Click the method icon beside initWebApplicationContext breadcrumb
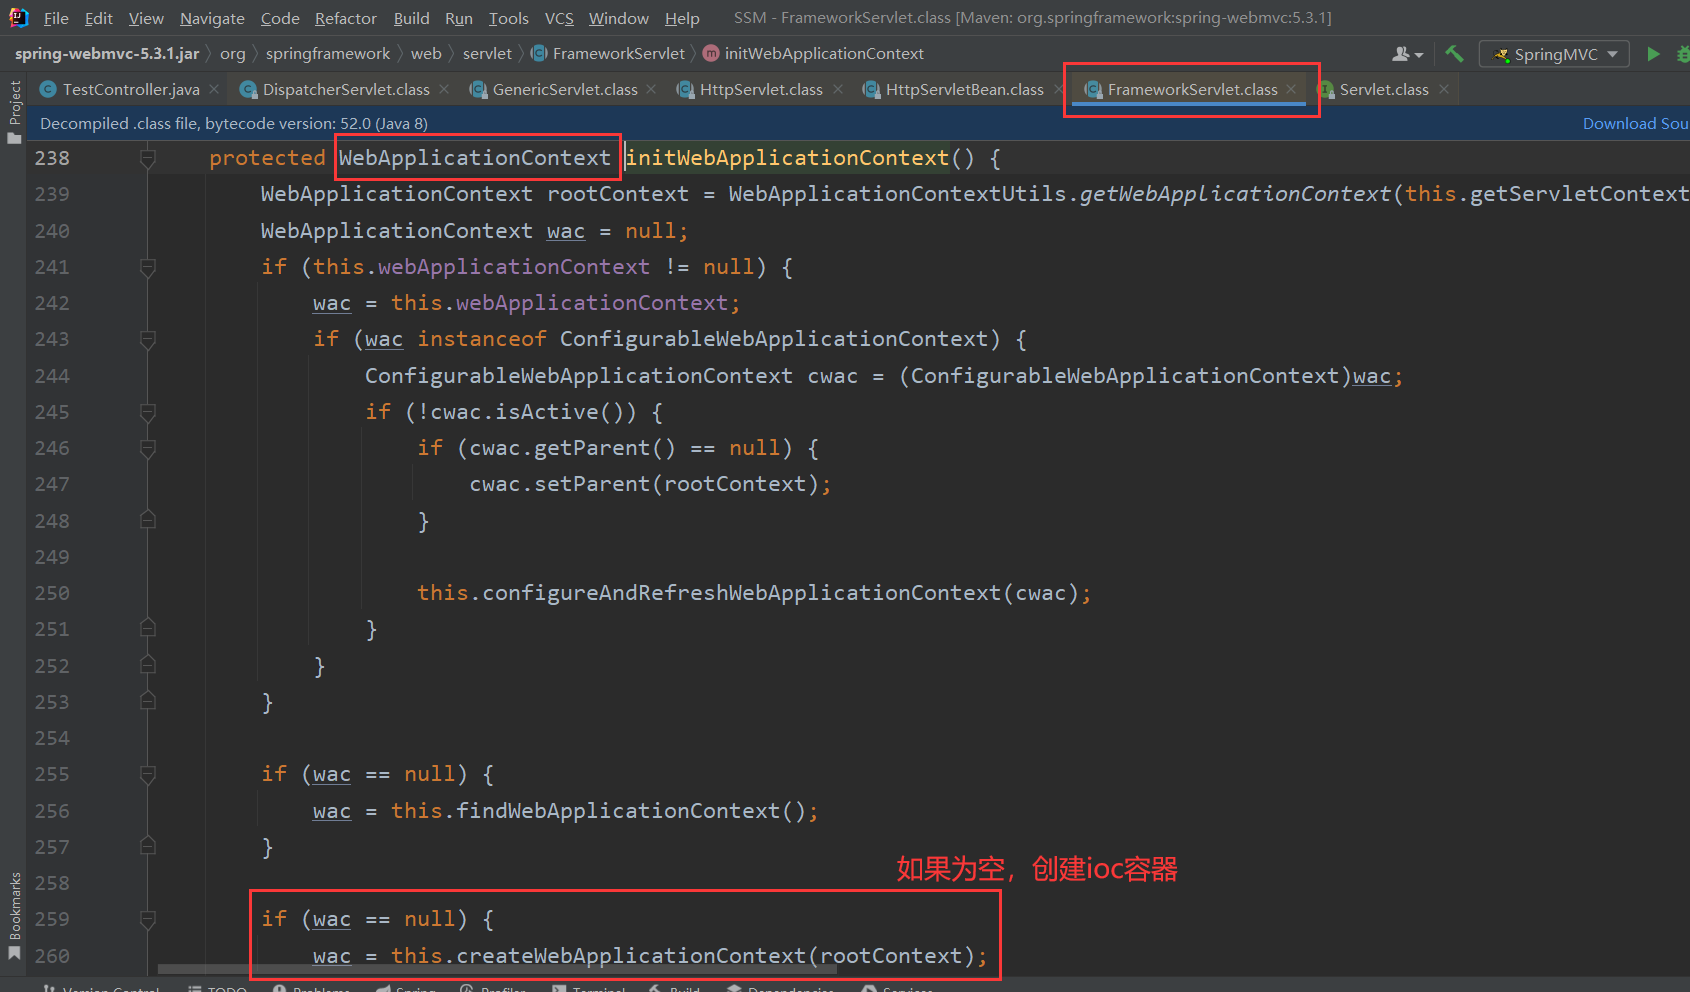This screenshot has width=1690, height=992. [x=711, y=53]
